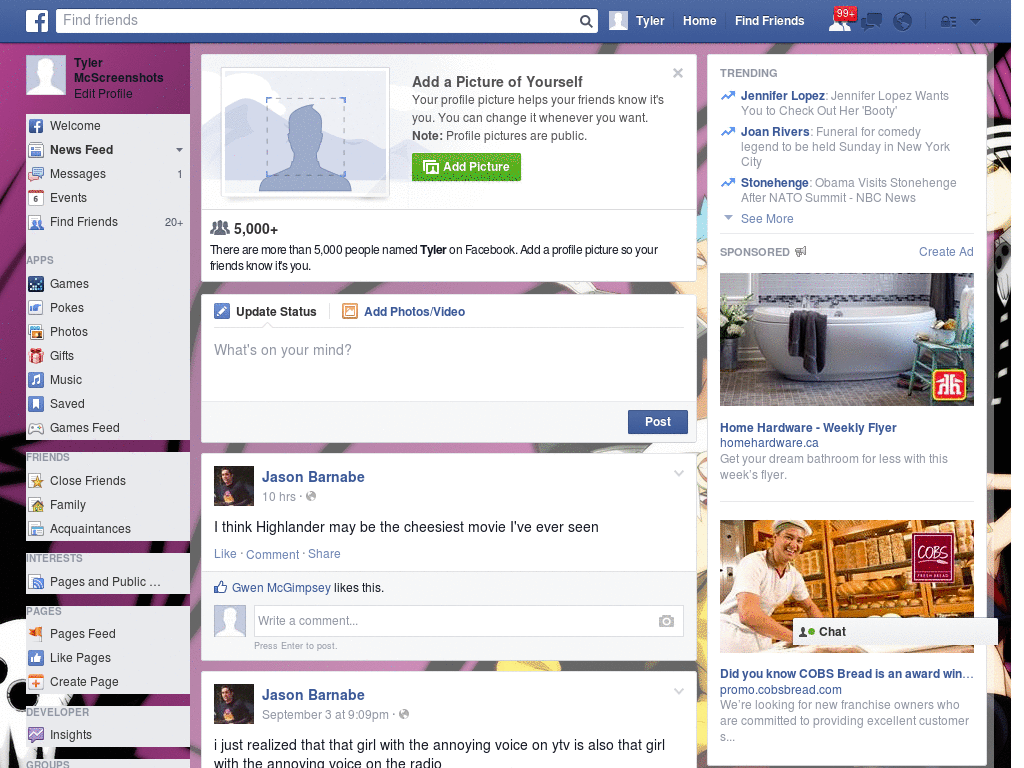Open the Games Feed controller icon
The image size is (1024, 768).
click(x=36, y=428)
